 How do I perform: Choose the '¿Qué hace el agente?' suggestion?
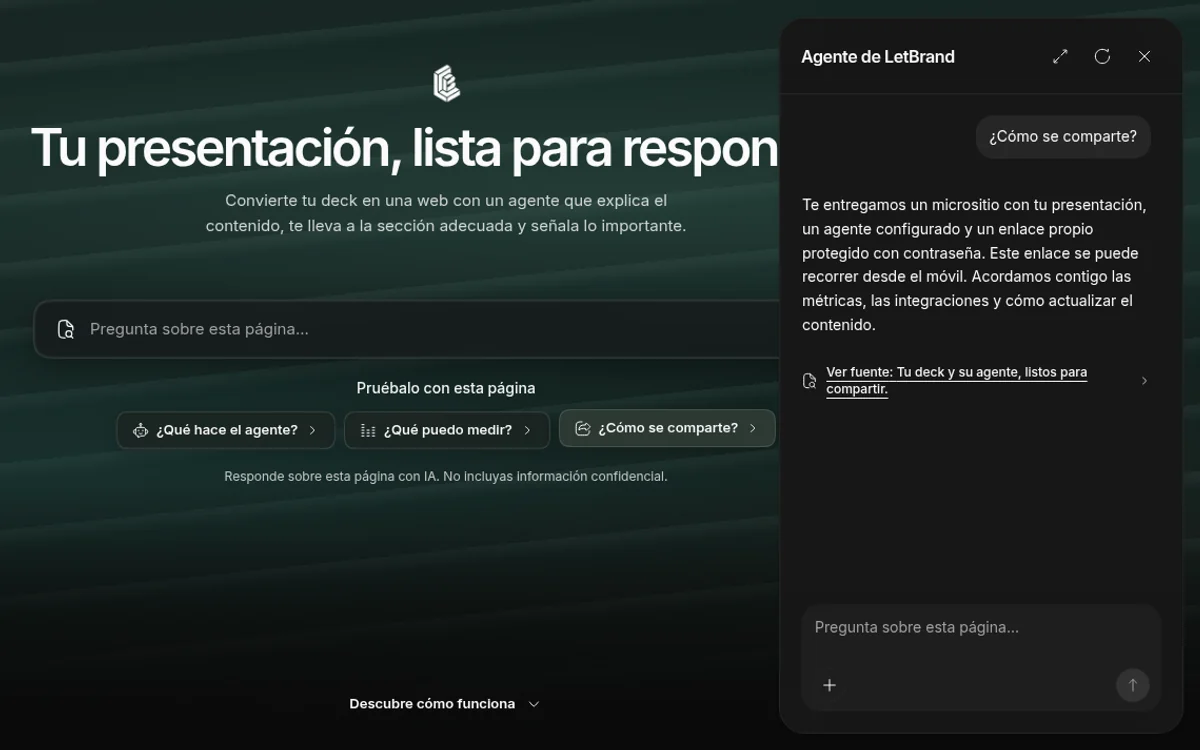(226, 430)
